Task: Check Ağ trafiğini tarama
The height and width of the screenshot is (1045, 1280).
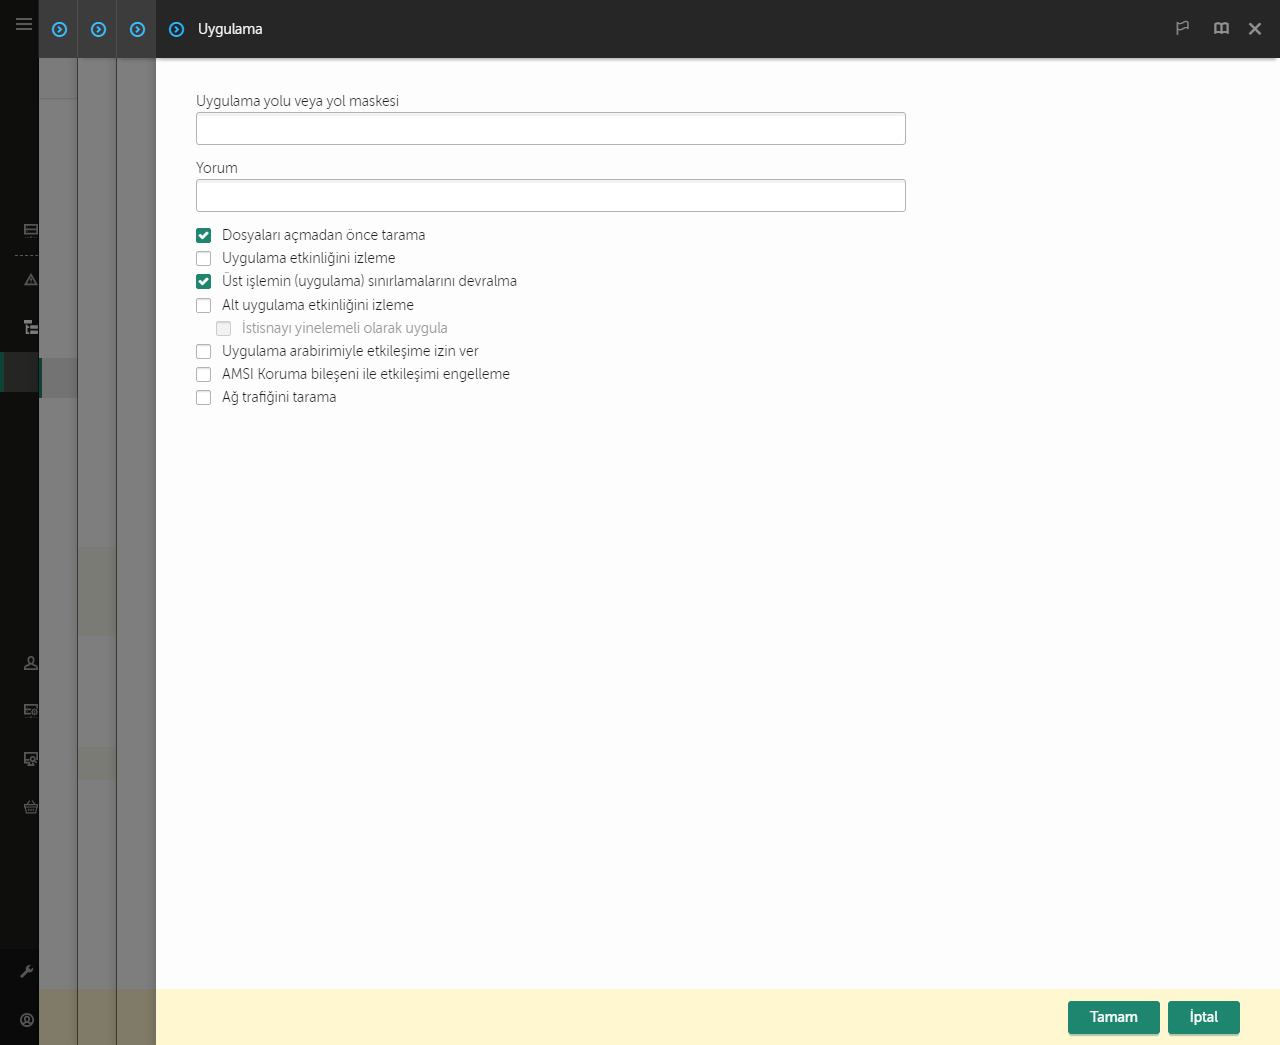Action: [204, 397]
